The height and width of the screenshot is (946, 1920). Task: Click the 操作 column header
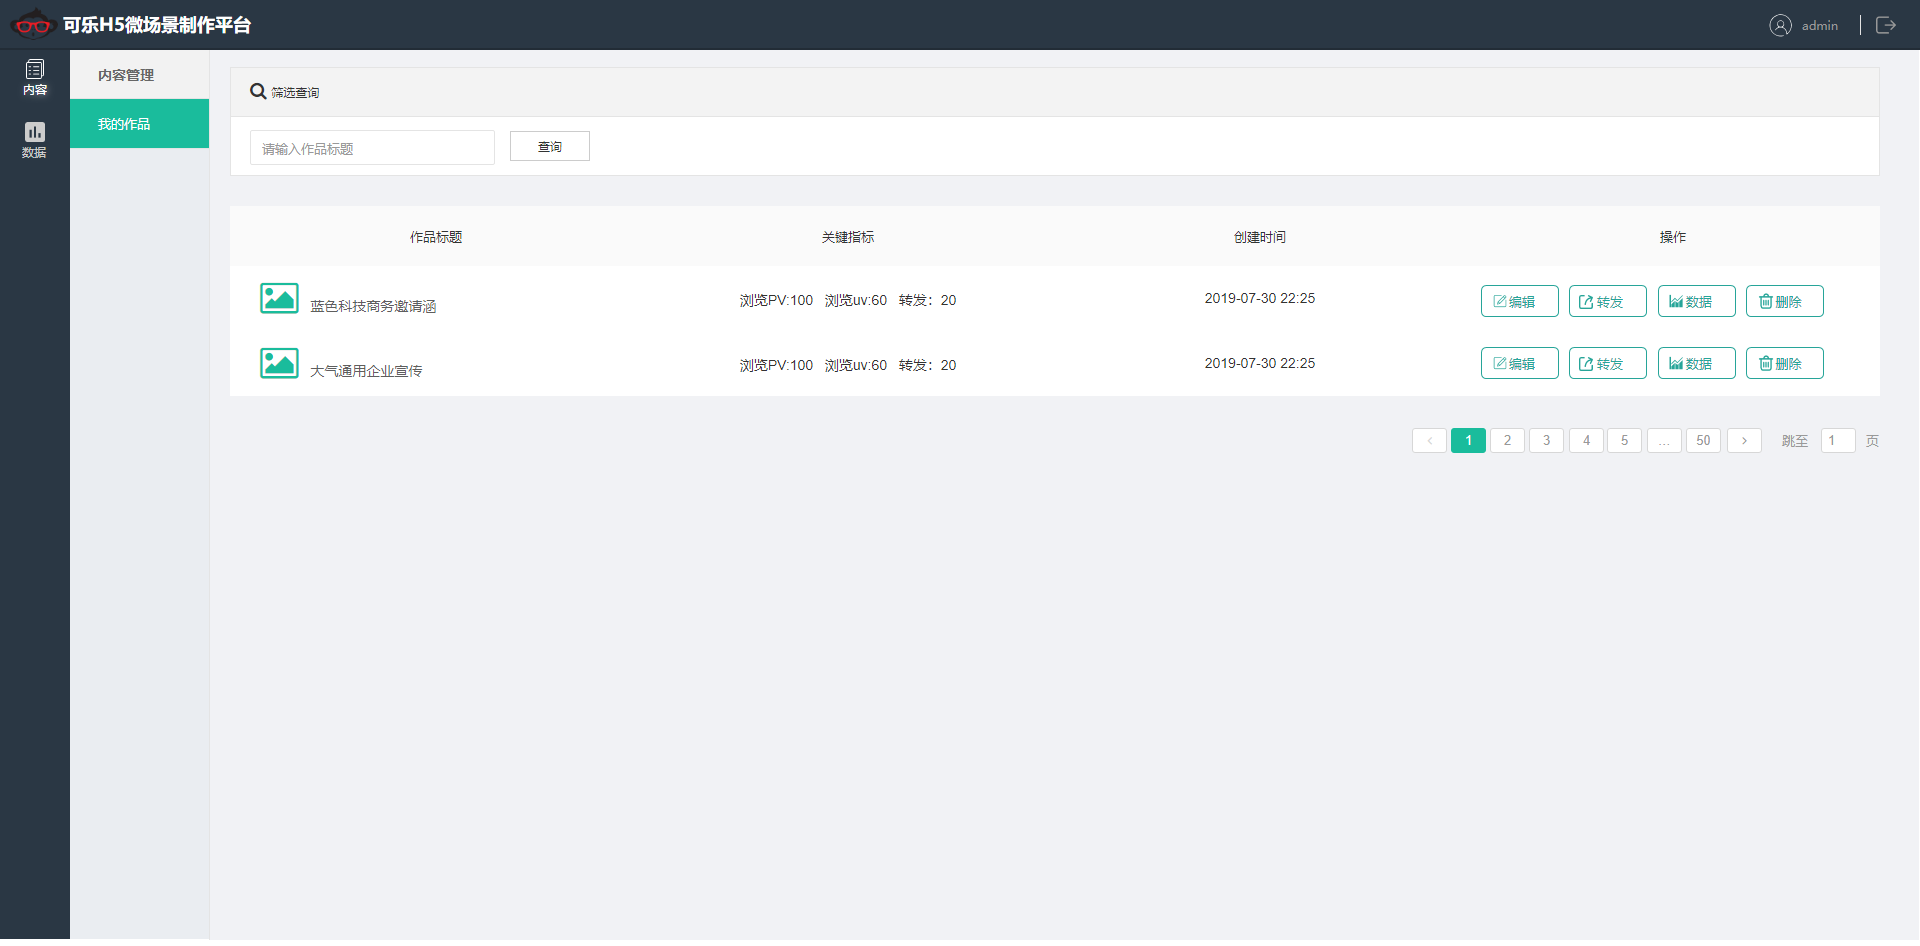tap(1673, 237)
